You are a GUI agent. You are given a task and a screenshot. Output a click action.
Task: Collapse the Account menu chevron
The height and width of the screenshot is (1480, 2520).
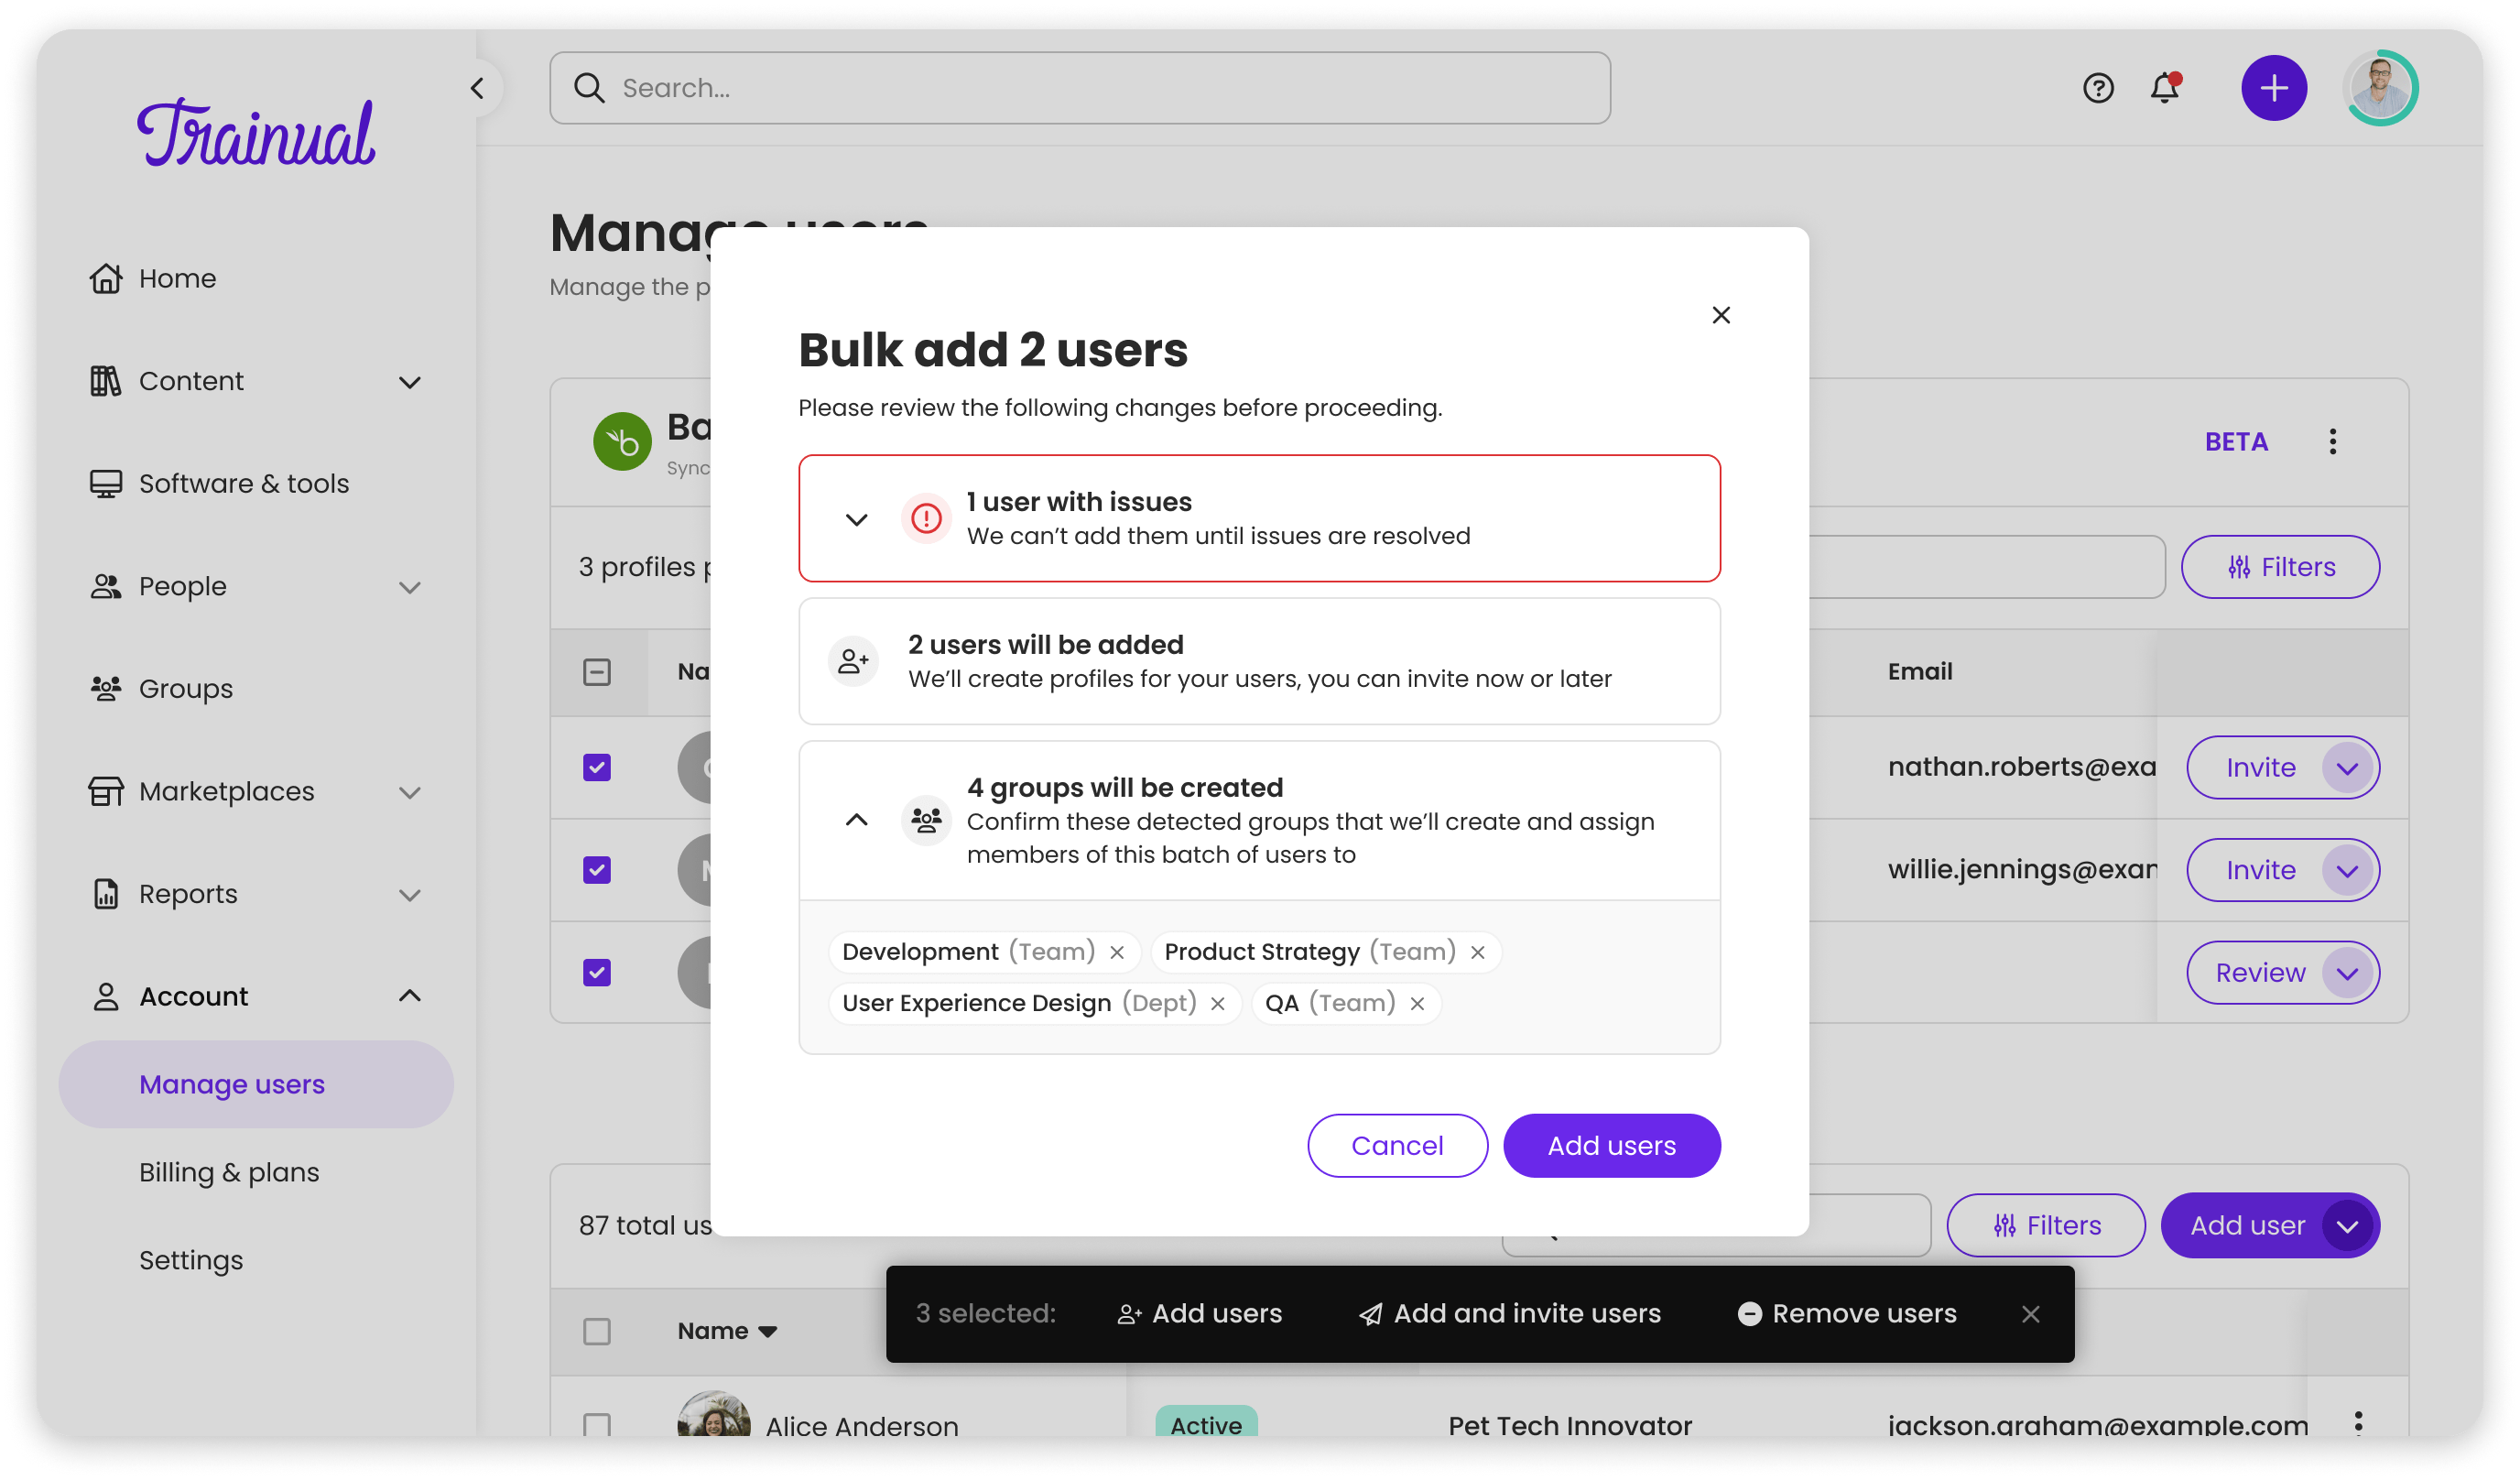409,996
